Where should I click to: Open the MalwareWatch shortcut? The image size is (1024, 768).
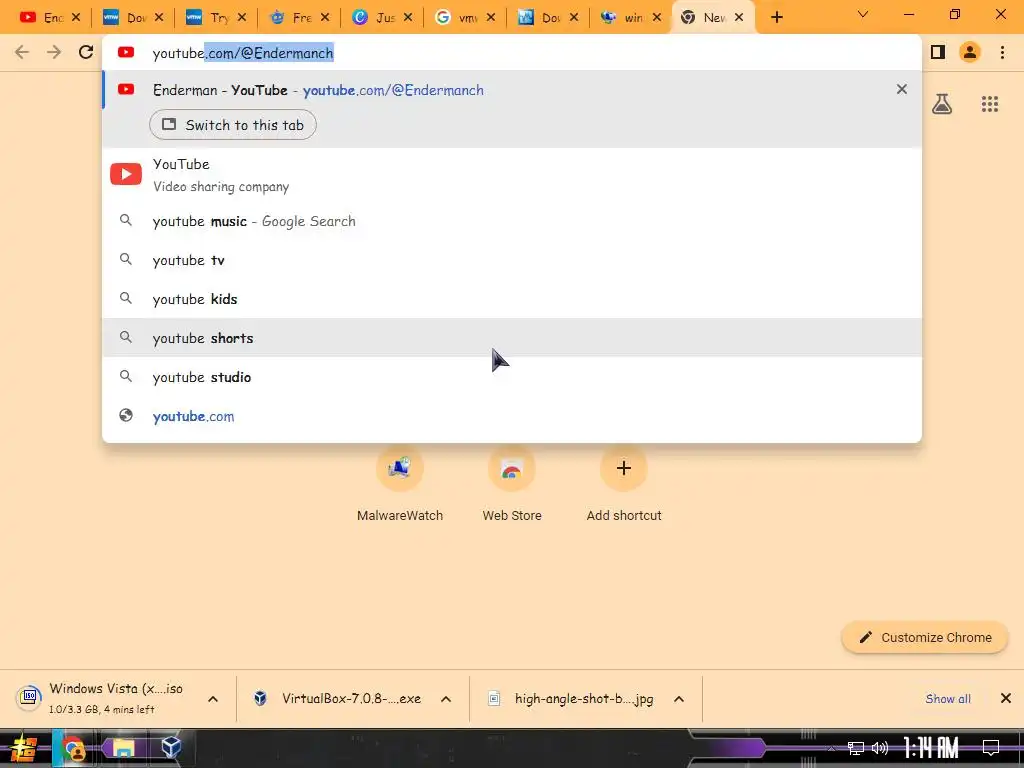400,485
